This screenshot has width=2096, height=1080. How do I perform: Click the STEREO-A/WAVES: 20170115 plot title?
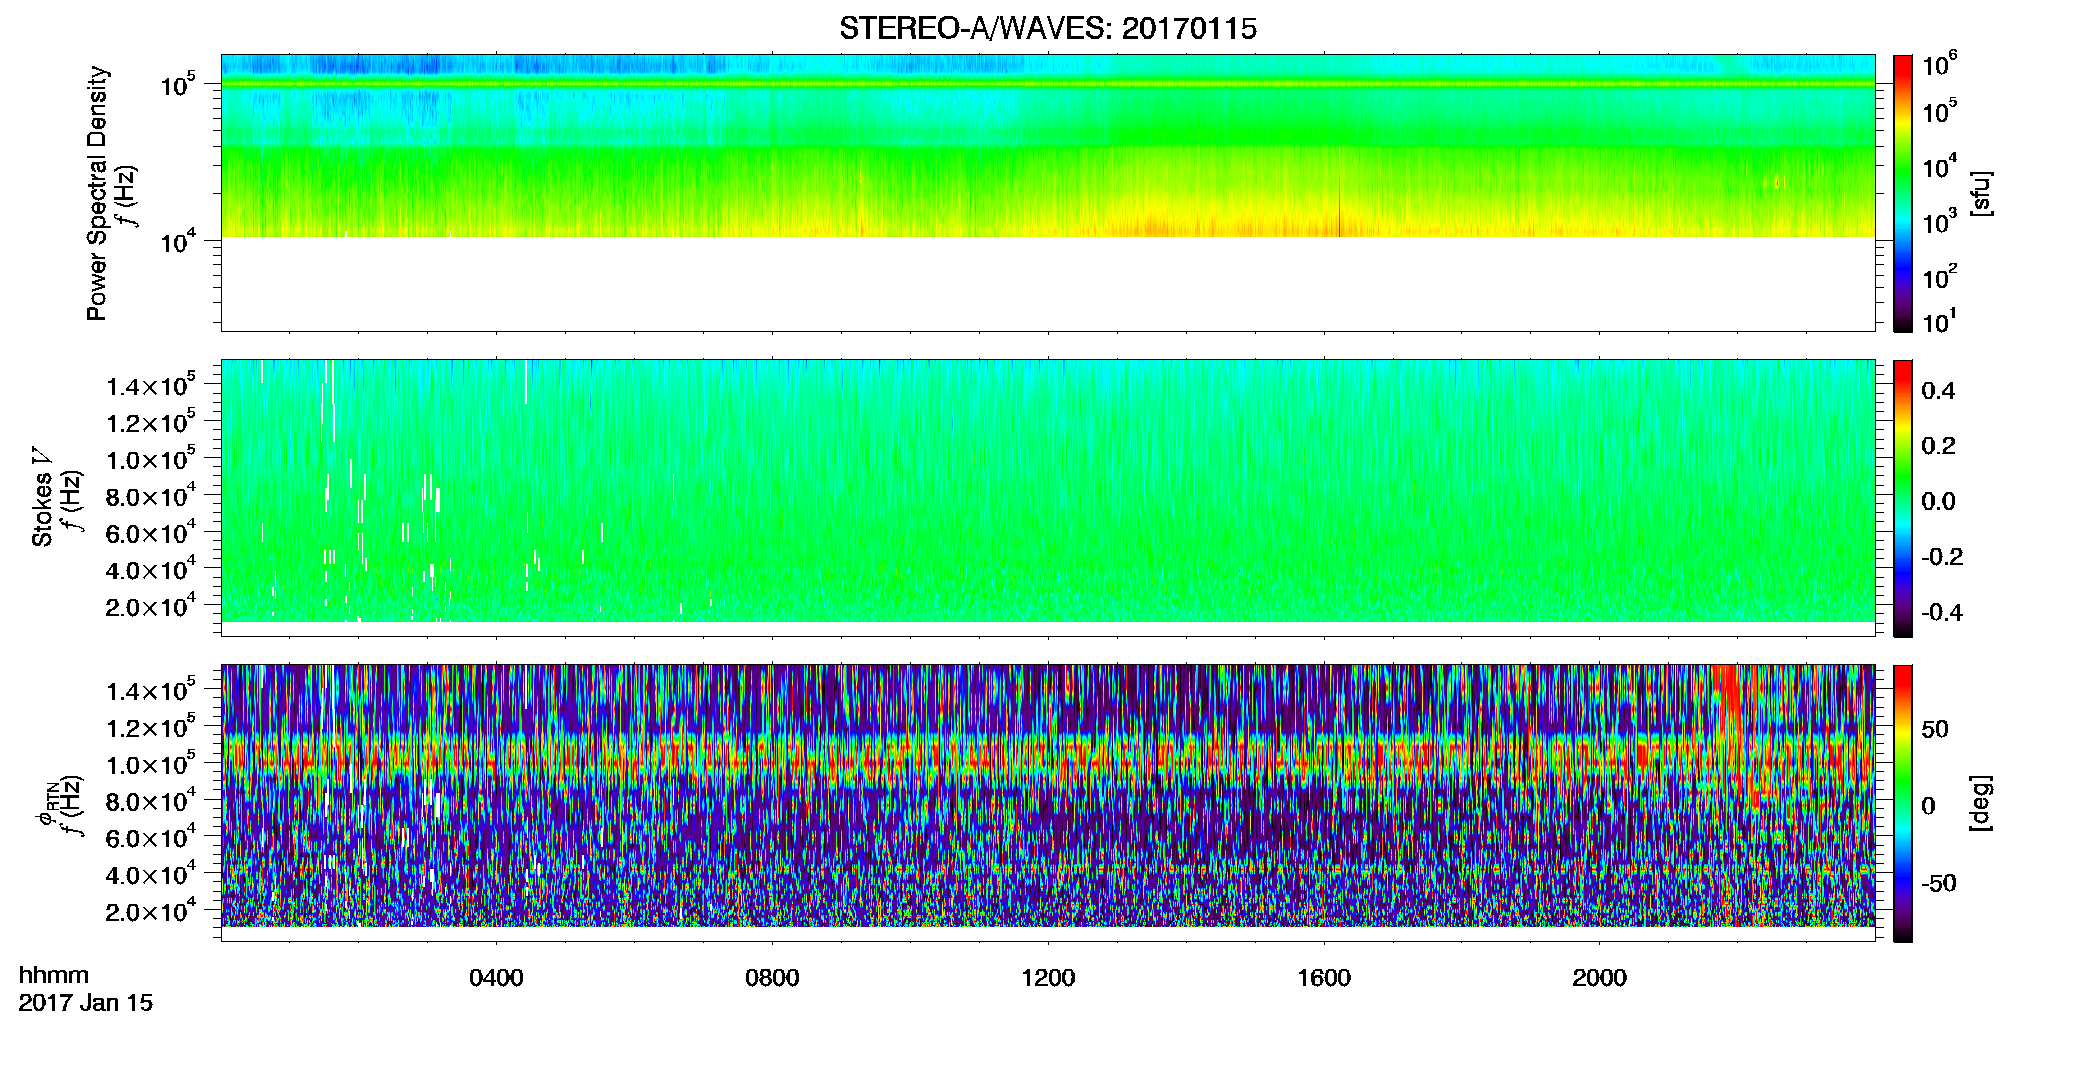point(1048,29)
